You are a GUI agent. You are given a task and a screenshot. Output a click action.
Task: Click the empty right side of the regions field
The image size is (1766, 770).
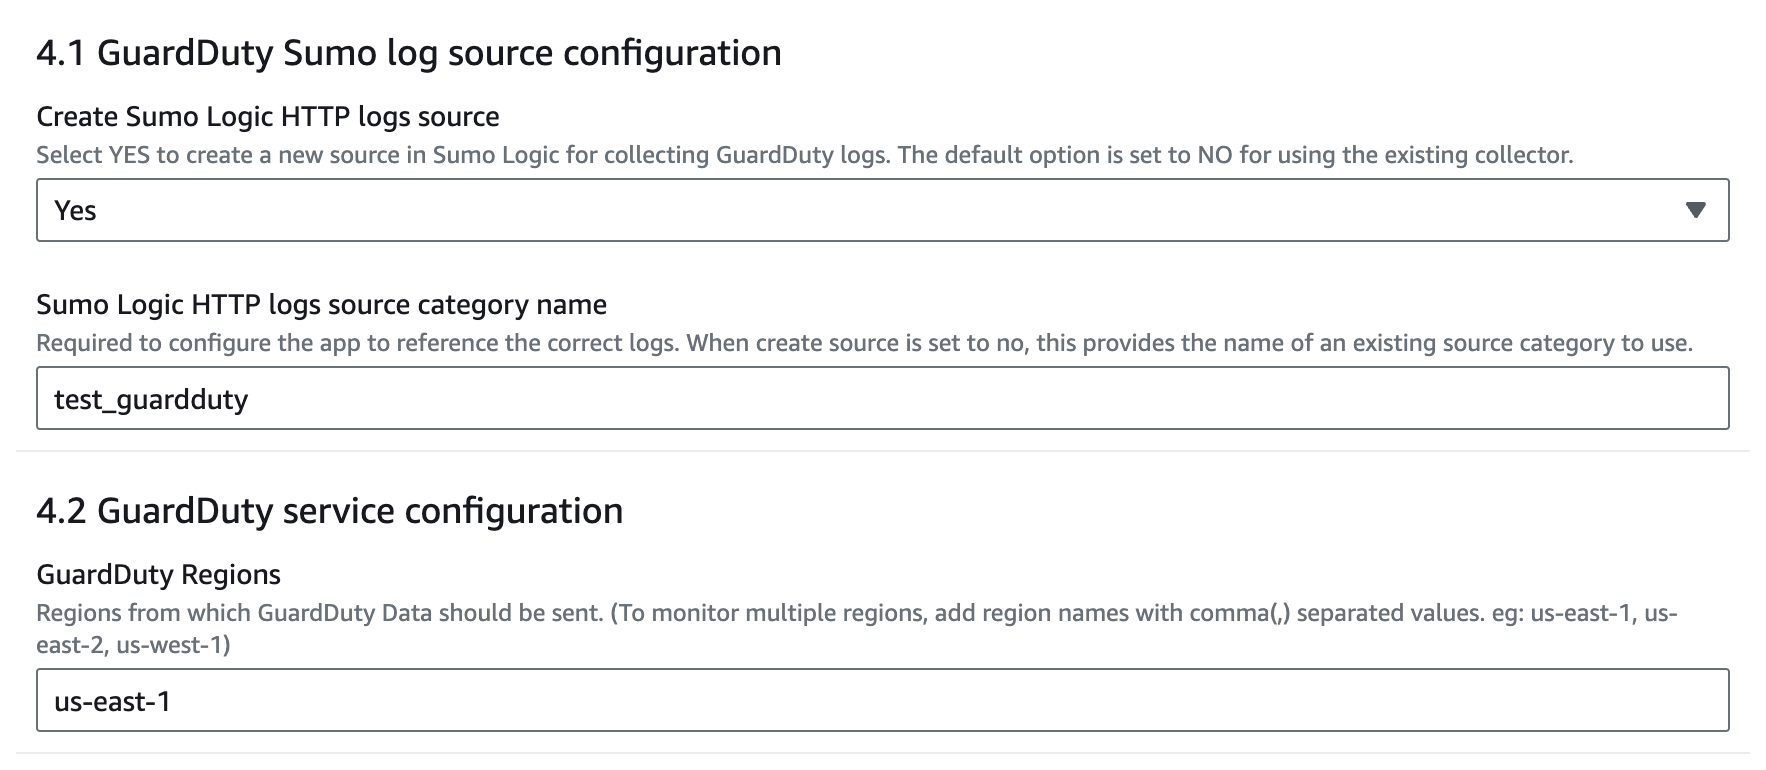(x=1400, y=700)
